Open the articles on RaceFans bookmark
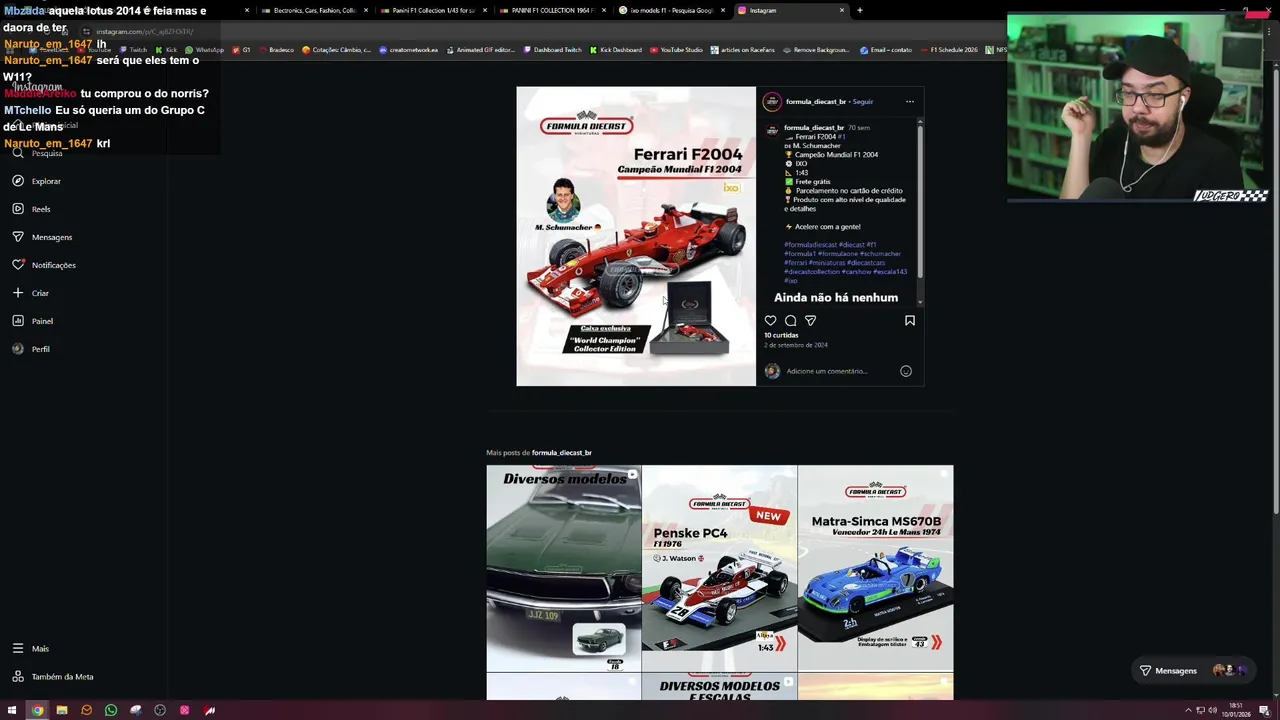 coord(743,50)
